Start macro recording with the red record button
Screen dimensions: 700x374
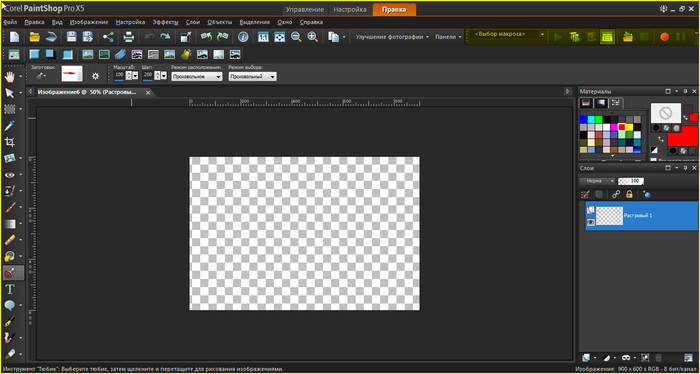click(665, 37)
